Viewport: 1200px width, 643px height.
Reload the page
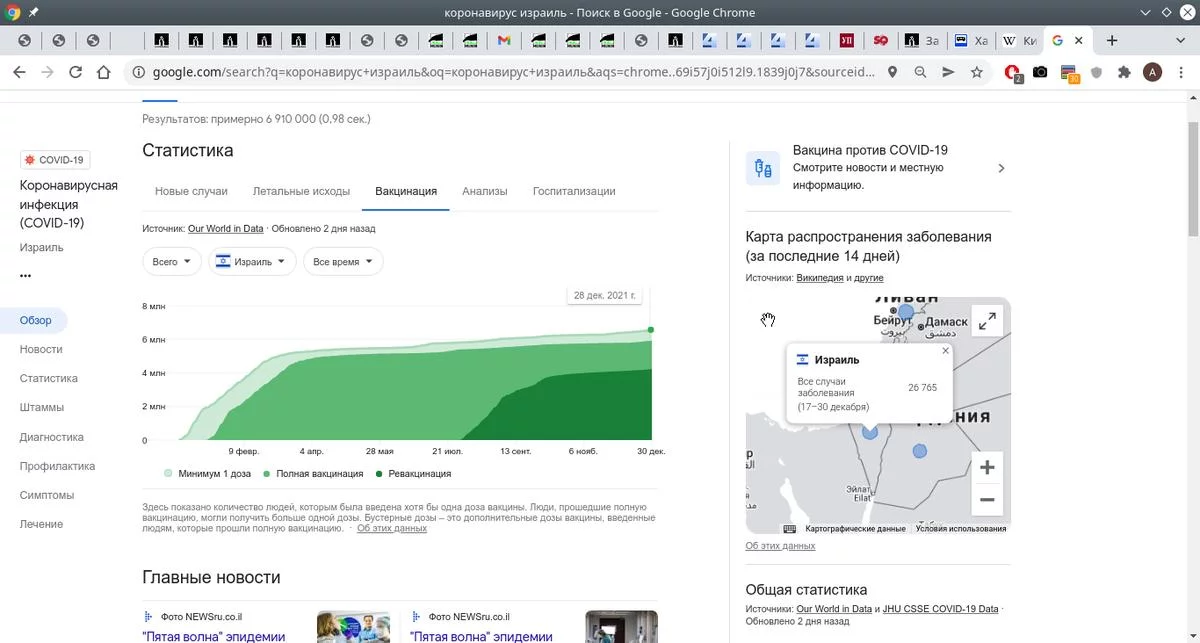pos(75,72)
